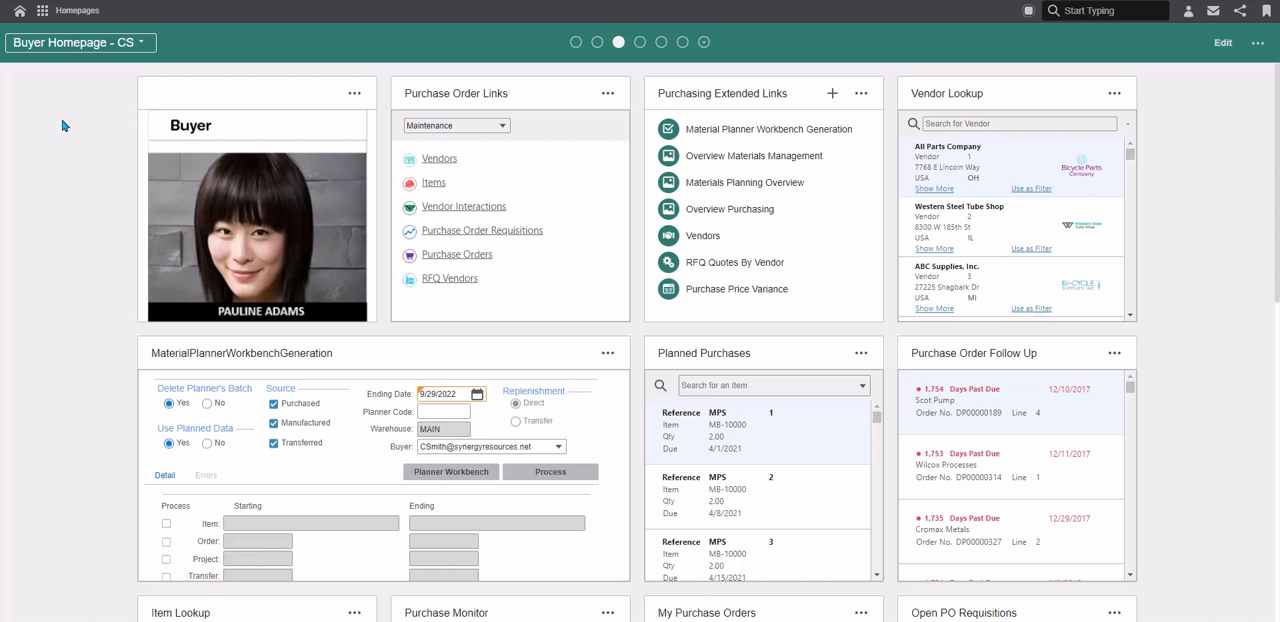Viewport: 1280px width, 622px height.
Task: Click Vendors icon in Extended Links
Action: coord(668,235)
